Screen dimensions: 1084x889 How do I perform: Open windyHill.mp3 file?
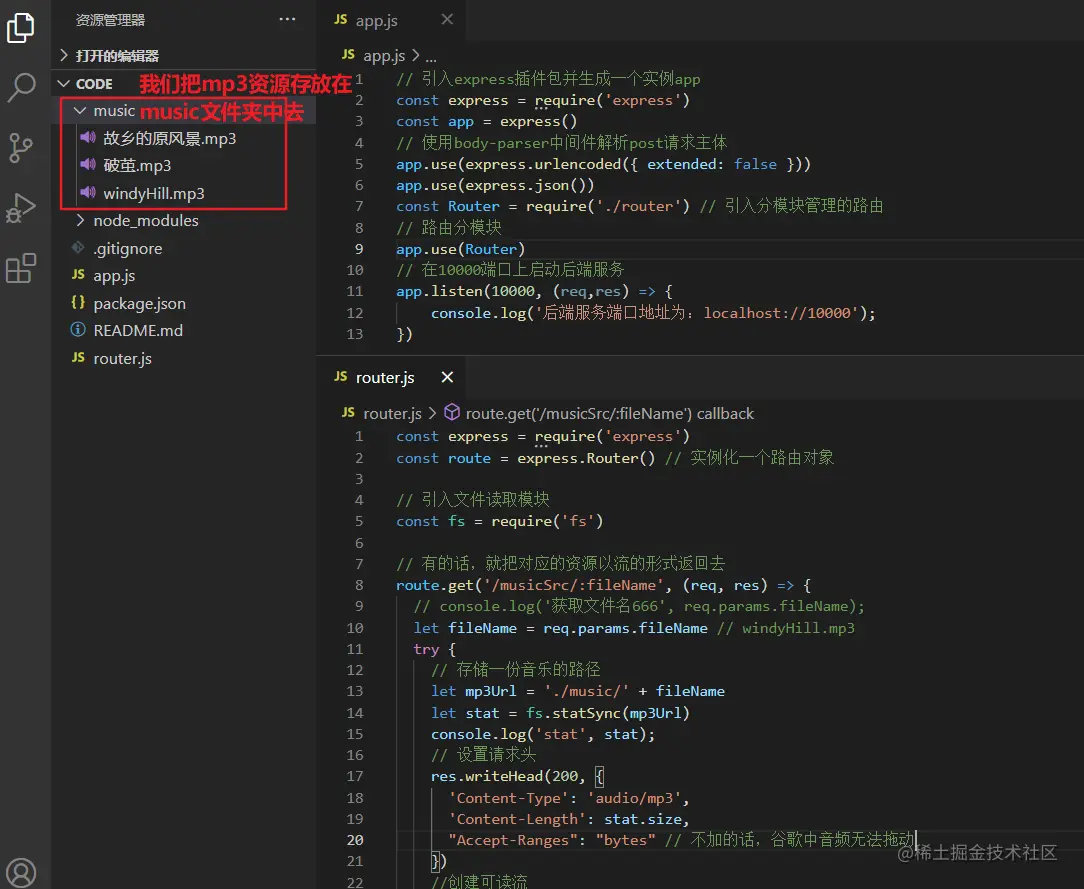click(x=153, y=194)
